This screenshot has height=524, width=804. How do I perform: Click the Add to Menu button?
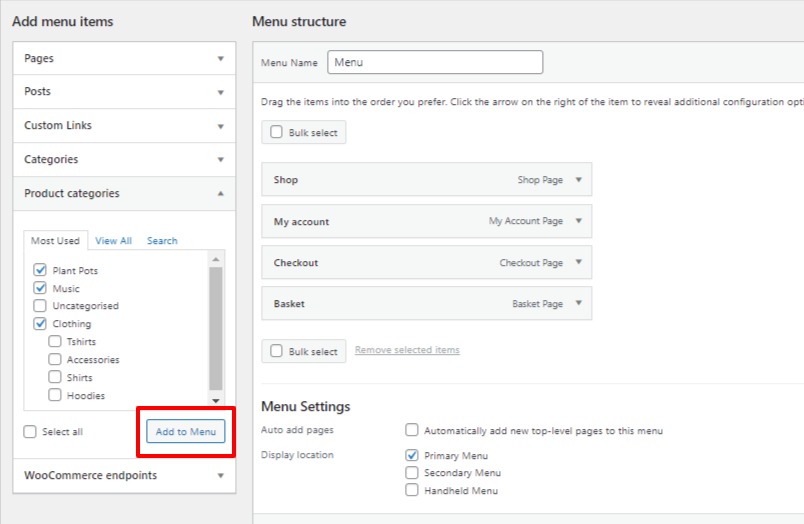[x=186, y=431]
